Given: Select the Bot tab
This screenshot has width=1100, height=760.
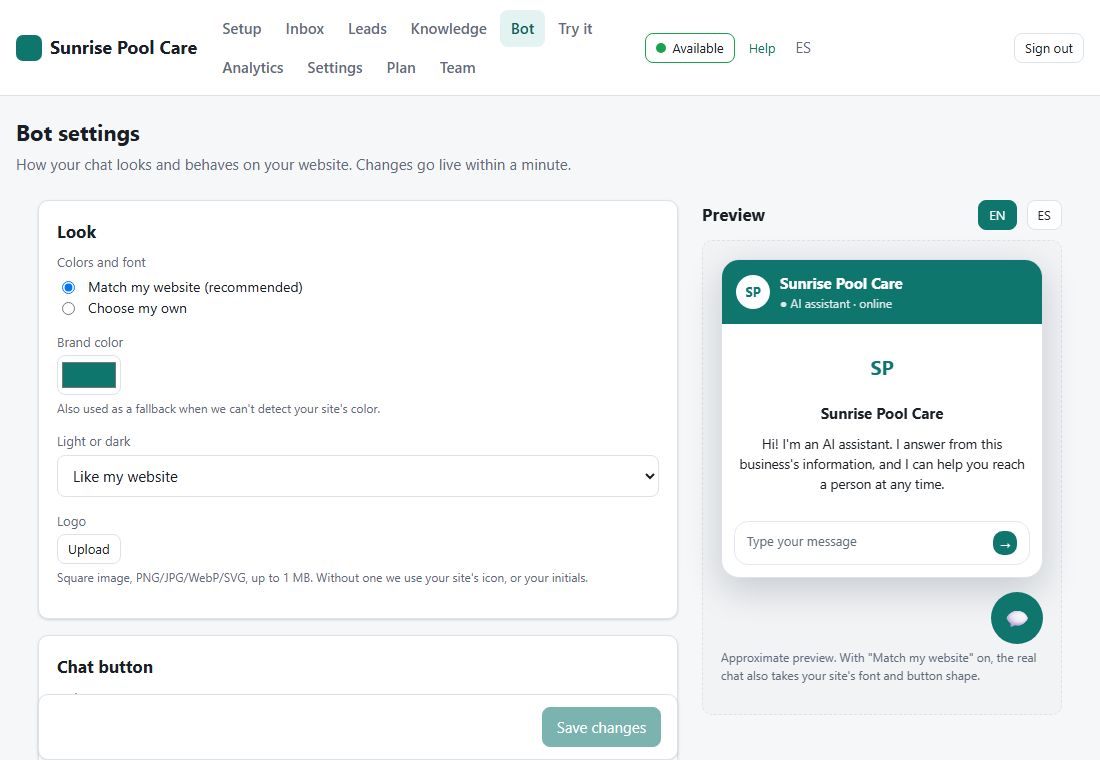Looking at the screenshot, I should click(x=522, y=29).
